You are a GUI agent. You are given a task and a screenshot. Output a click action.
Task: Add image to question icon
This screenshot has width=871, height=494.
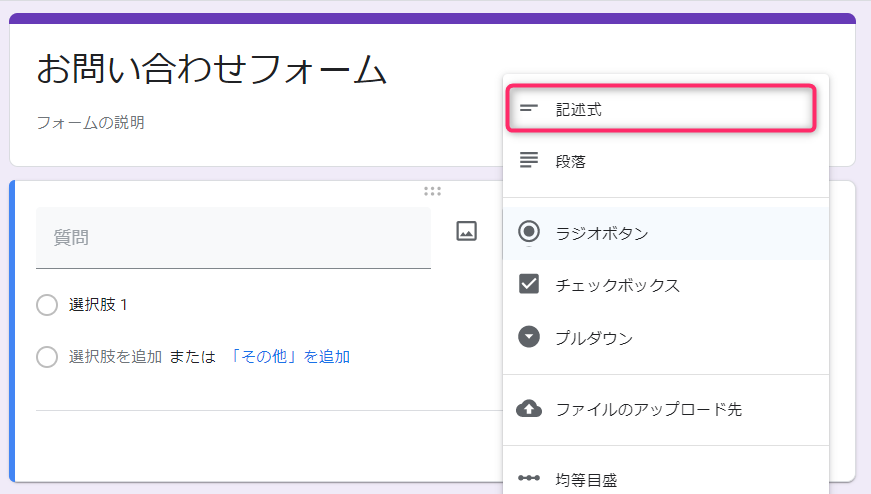(x=466, y=231)
